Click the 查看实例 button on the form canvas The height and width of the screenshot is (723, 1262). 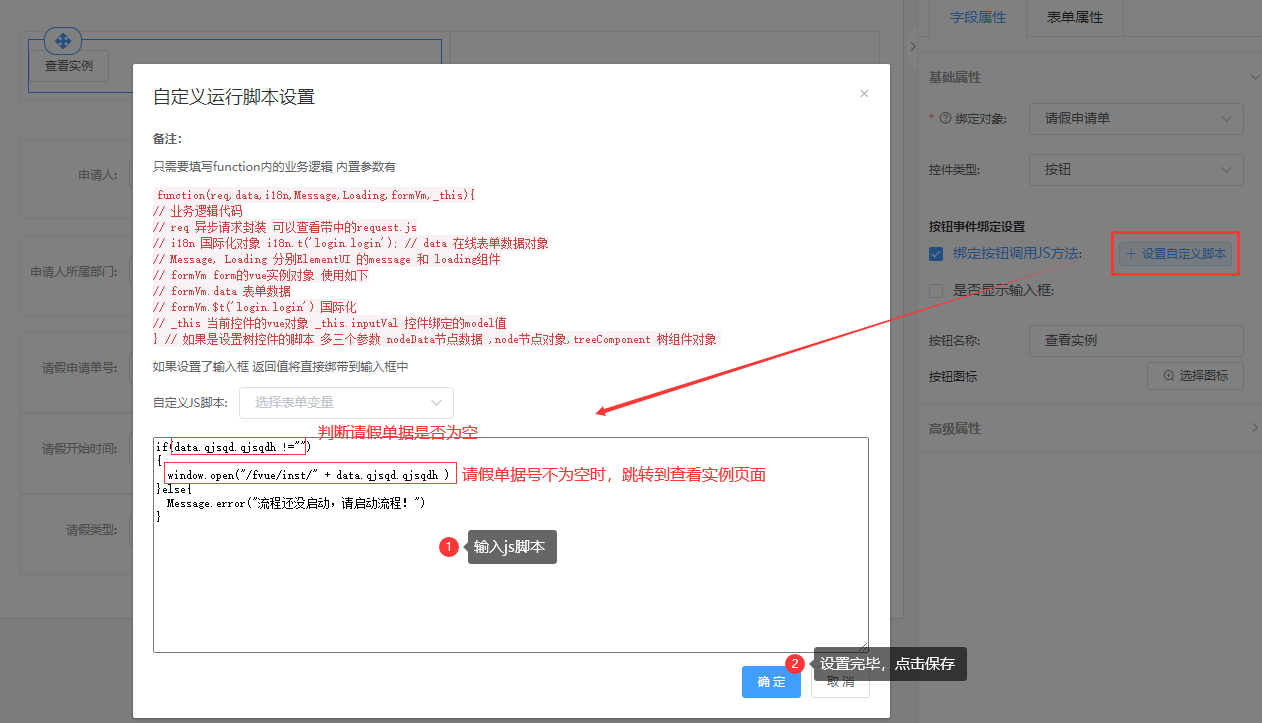[69, 66]
